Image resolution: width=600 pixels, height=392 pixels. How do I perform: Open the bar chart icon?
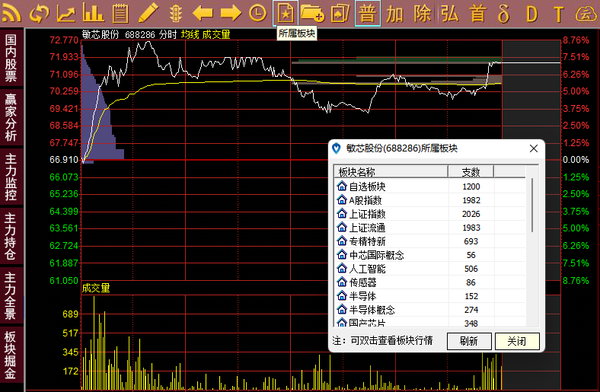tap(93, 13)
